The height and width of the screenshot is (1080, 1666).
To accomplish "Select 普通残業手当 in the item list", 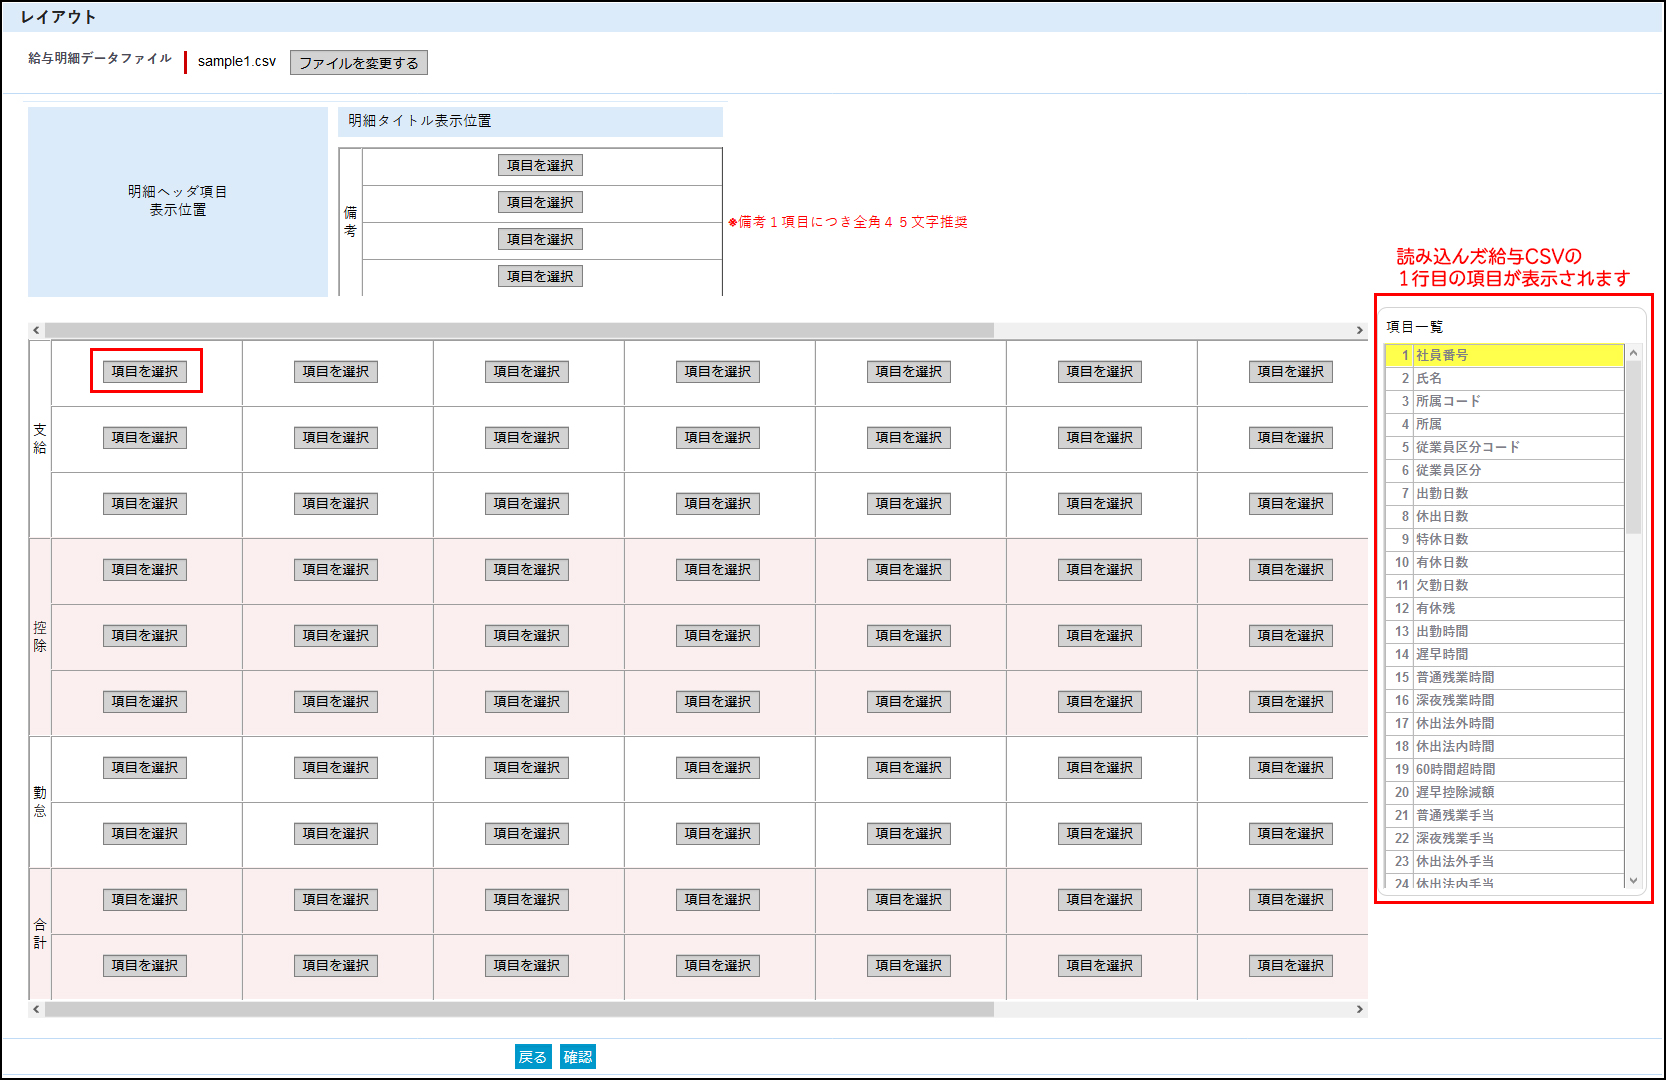I will tap(1504, 815).
